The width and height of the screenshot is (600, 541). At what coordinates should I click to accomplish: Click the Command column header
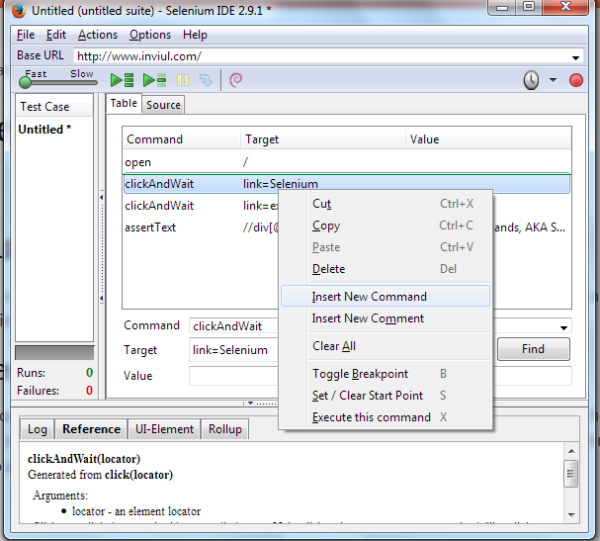pos(181,139)
